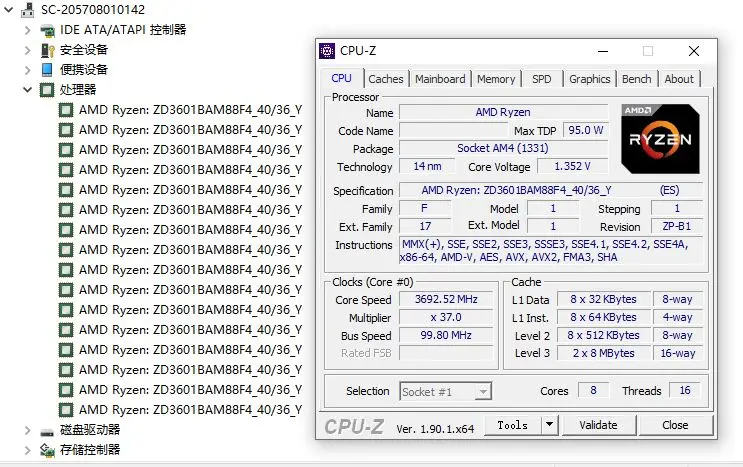Close CPU-Z with the X button

[694, 51]
